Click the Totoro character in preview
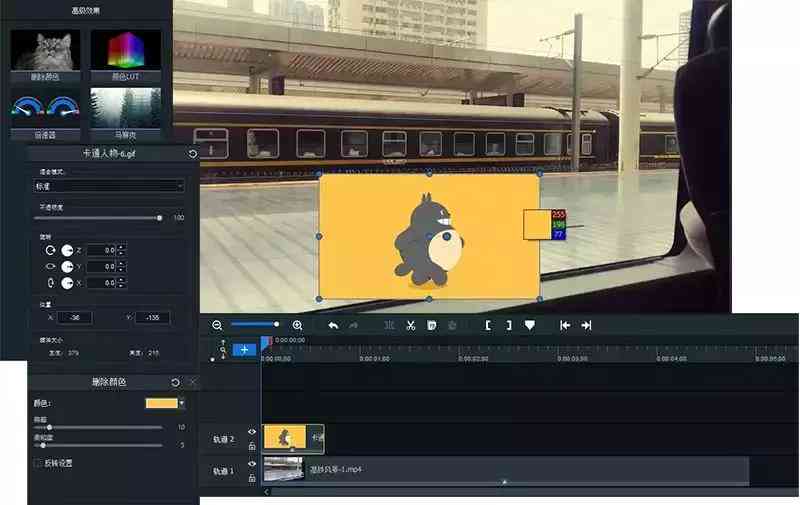This screenshot has height=505, width=800. [x=428, y=240]
